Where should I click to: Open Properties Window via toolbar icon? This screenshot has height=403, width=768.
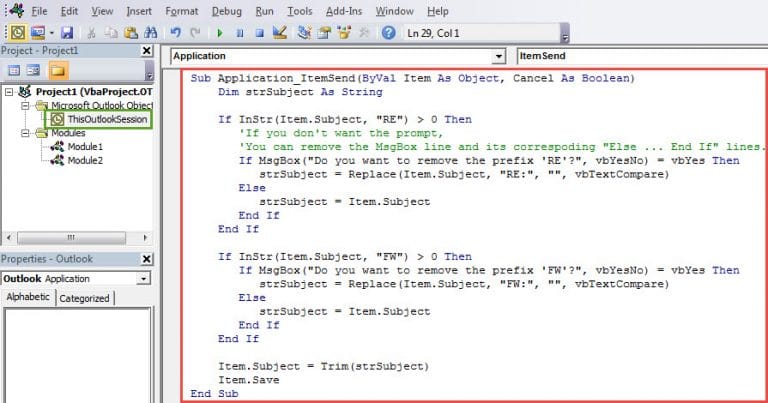coord(324,33)
